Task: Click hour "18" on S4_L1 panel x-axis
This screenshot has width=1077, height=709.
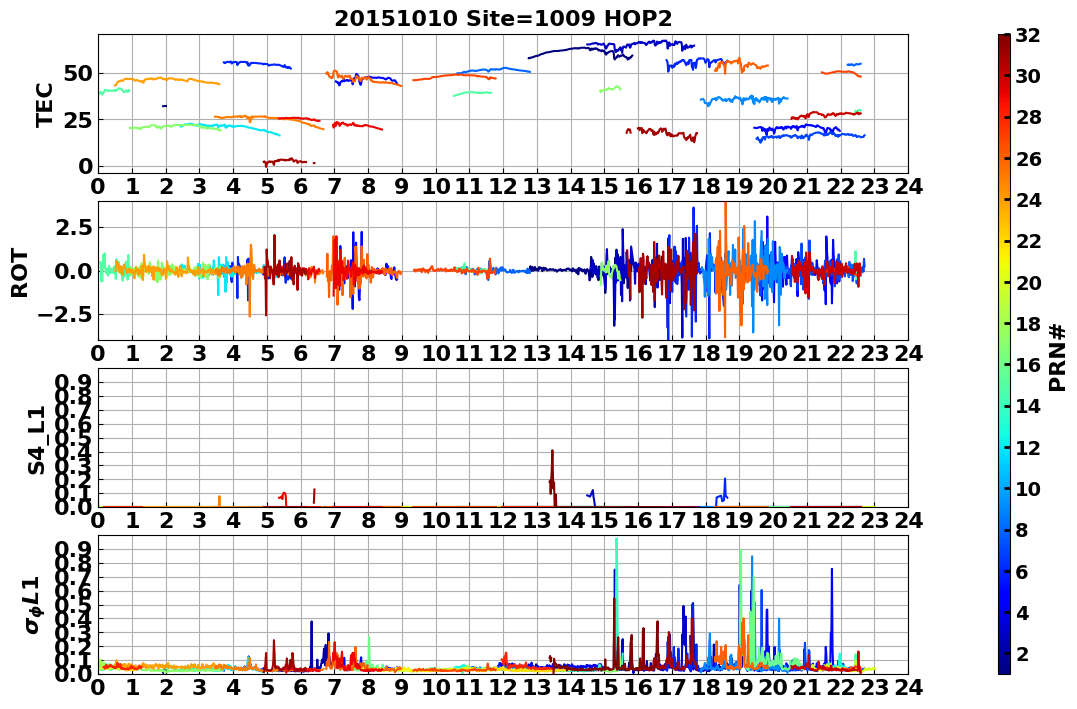Action: pos(705,521)
